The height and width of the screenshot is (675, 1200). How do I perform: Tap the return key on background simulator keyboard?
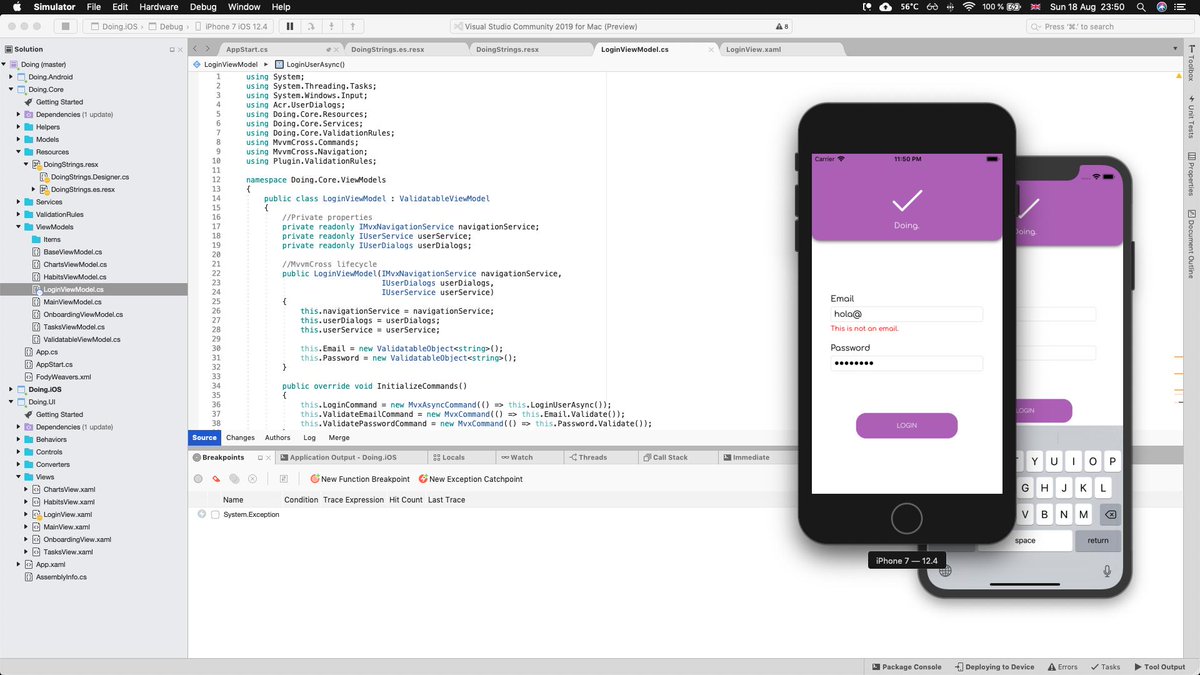pyautogui.click(x=1098, y=540)
